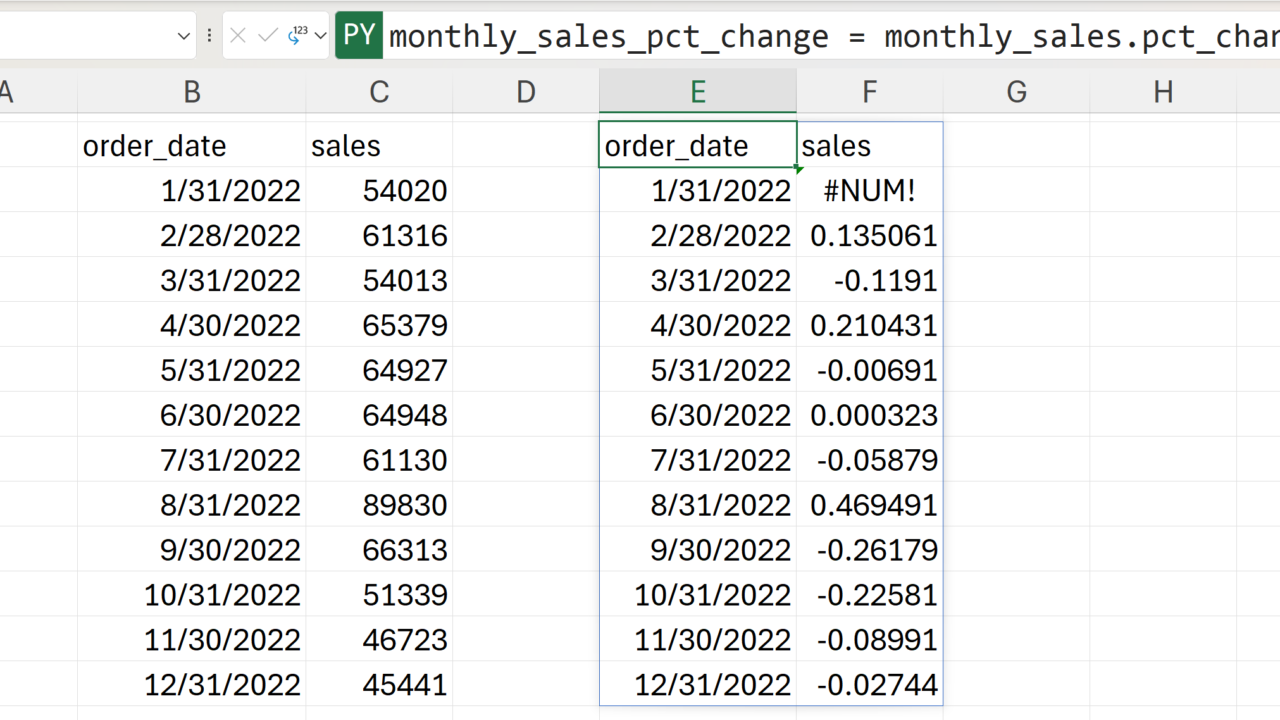The width and height of the screenshot is (1280, 720).
Task: Select column H header
Action: 1163,92
